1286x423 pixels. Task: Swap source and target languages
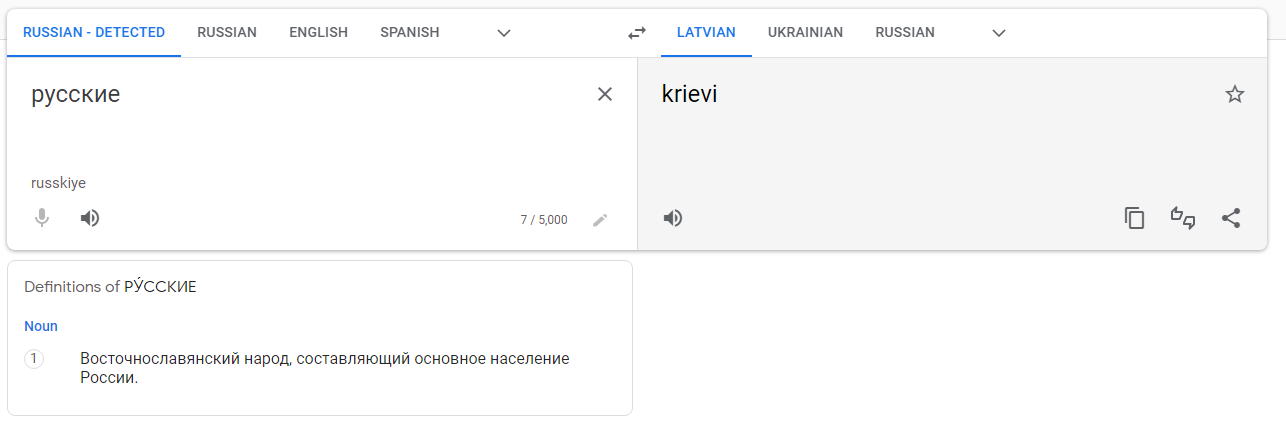click(637, 33)
